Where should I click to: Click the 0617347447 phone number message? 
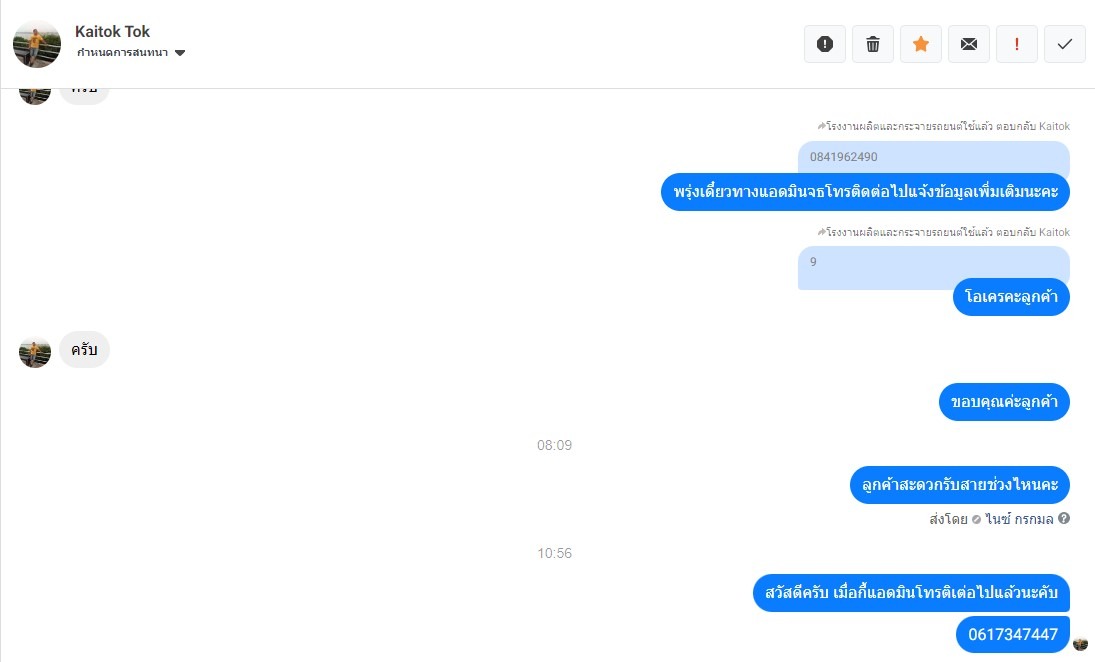click(1013, 634)
